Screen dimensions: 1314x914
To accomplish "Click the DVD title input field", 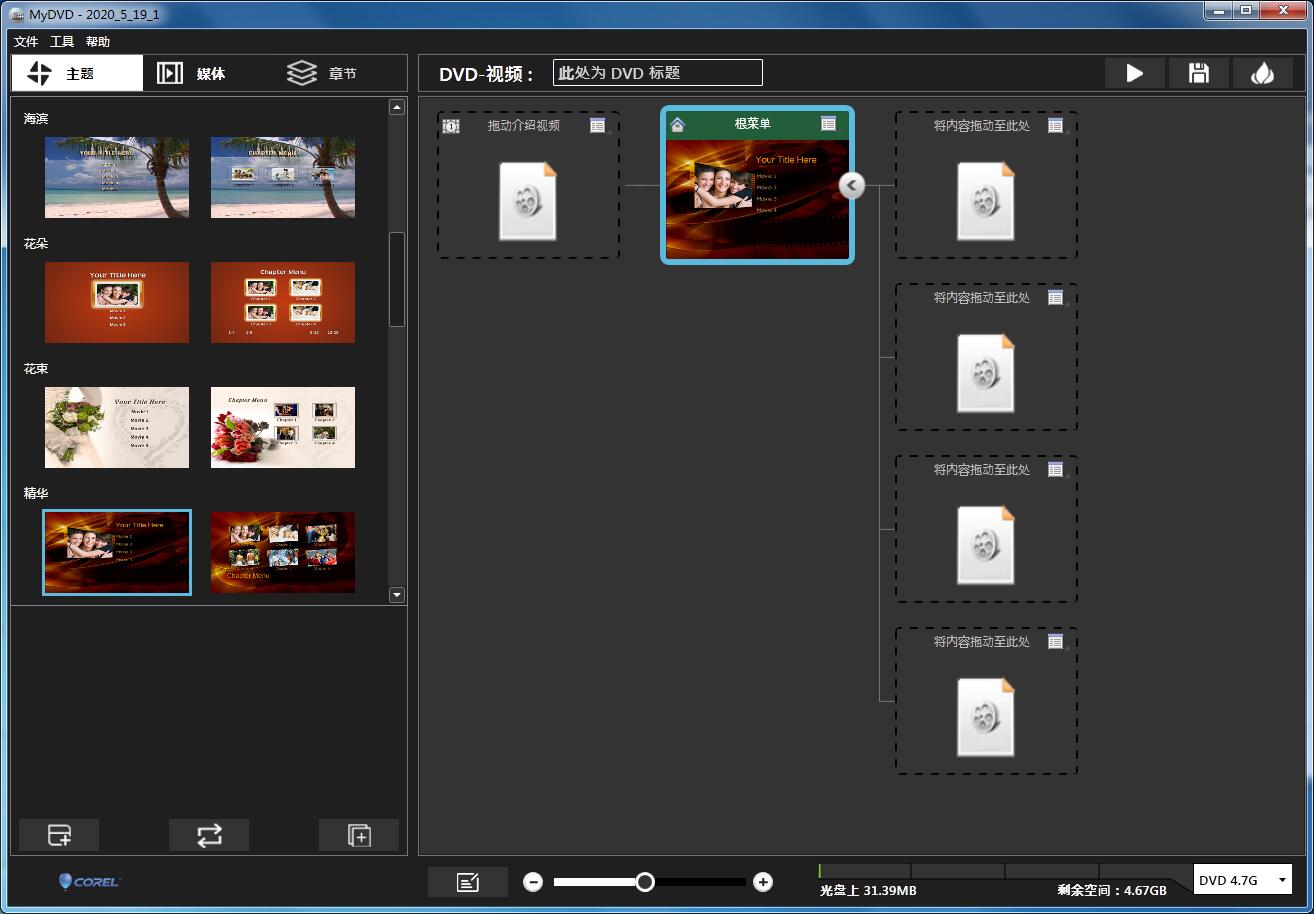I will [657, 73].
